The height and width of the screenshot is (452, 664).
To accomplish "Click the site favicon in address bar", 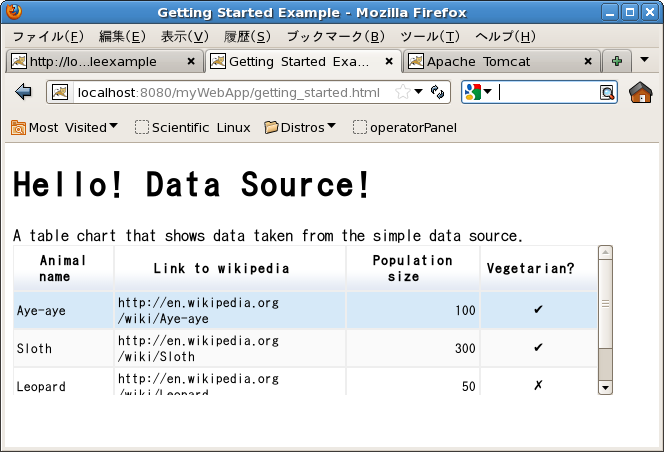I will coord(60,92).
